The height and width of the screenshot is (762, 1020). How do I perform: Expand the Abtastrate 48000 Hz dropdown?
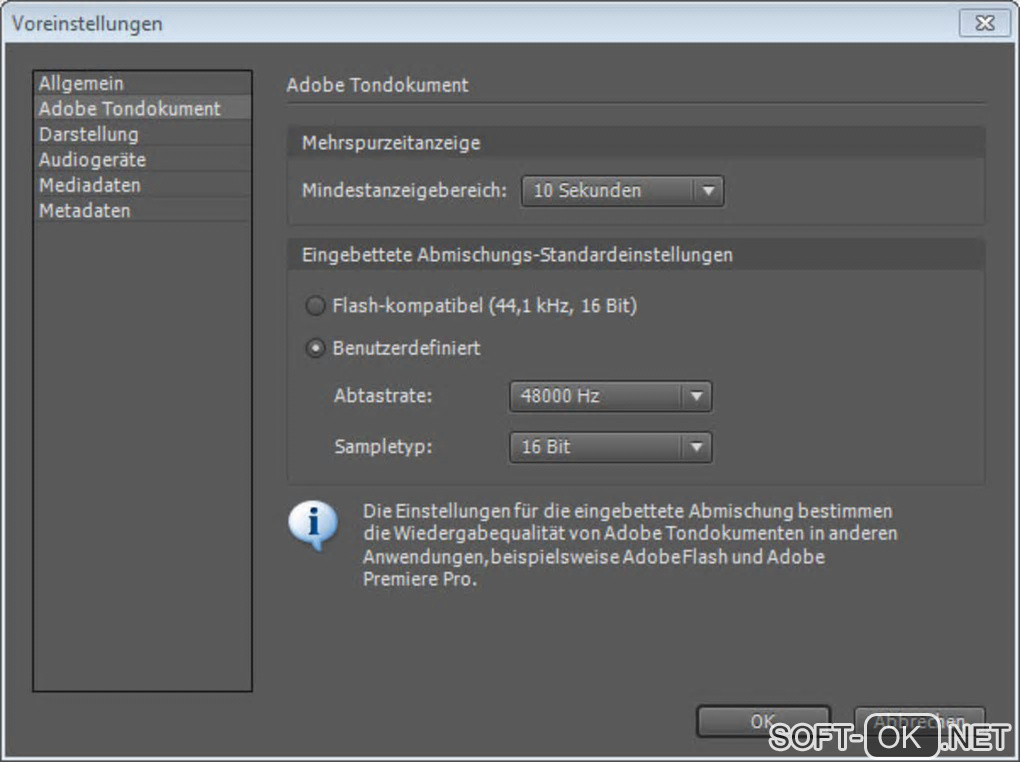(611, 396)
